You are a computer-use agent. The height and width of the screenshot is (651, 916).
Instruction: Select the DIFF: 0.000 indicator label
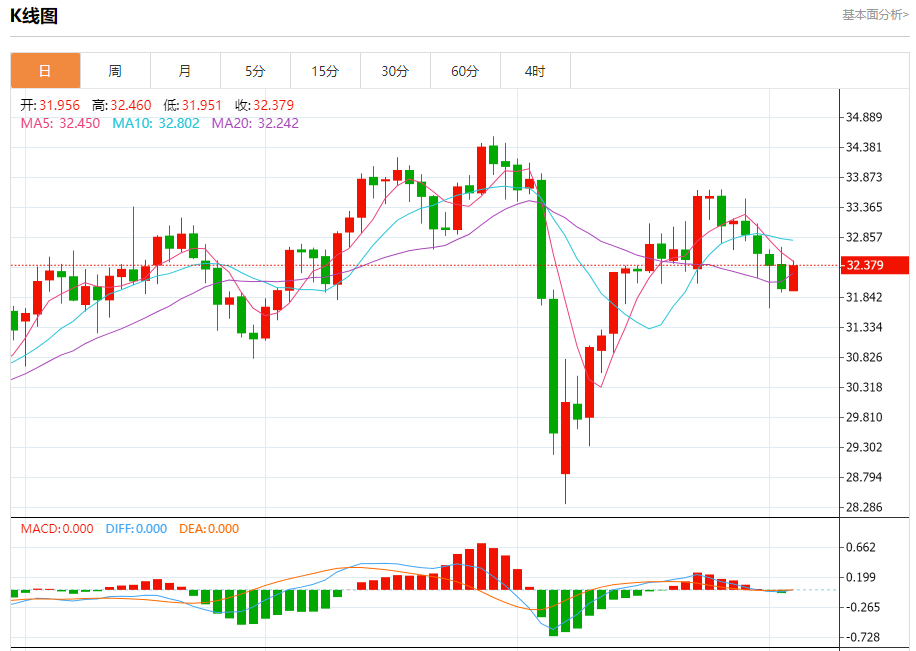(x=135, y=529)
